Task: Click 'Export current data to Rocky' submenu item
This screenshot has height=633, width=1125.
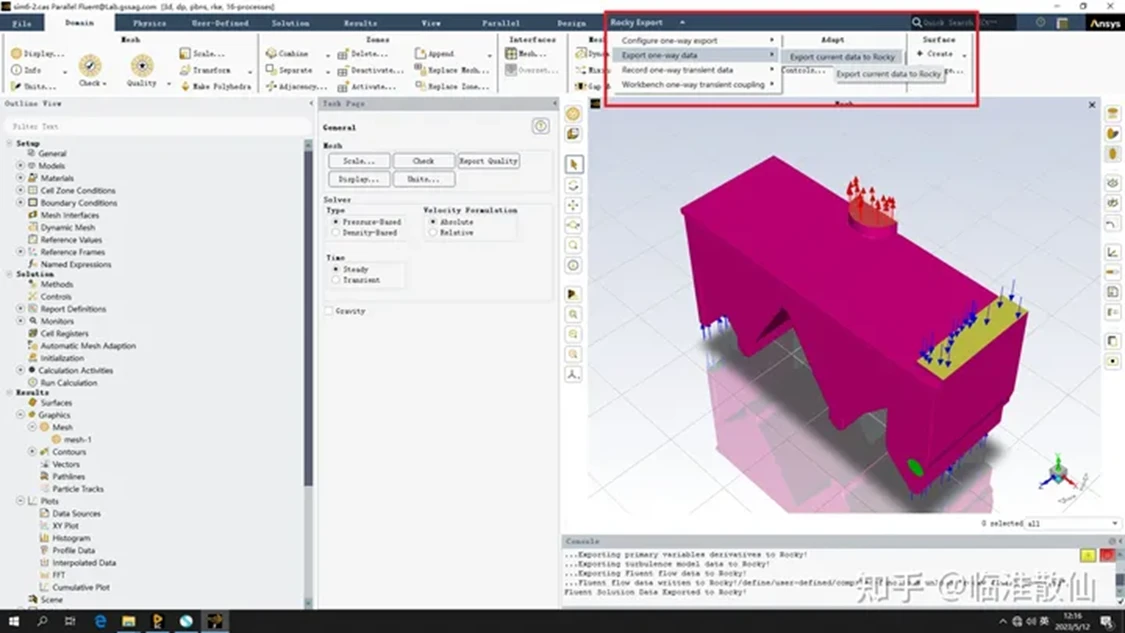Action: 842,57
